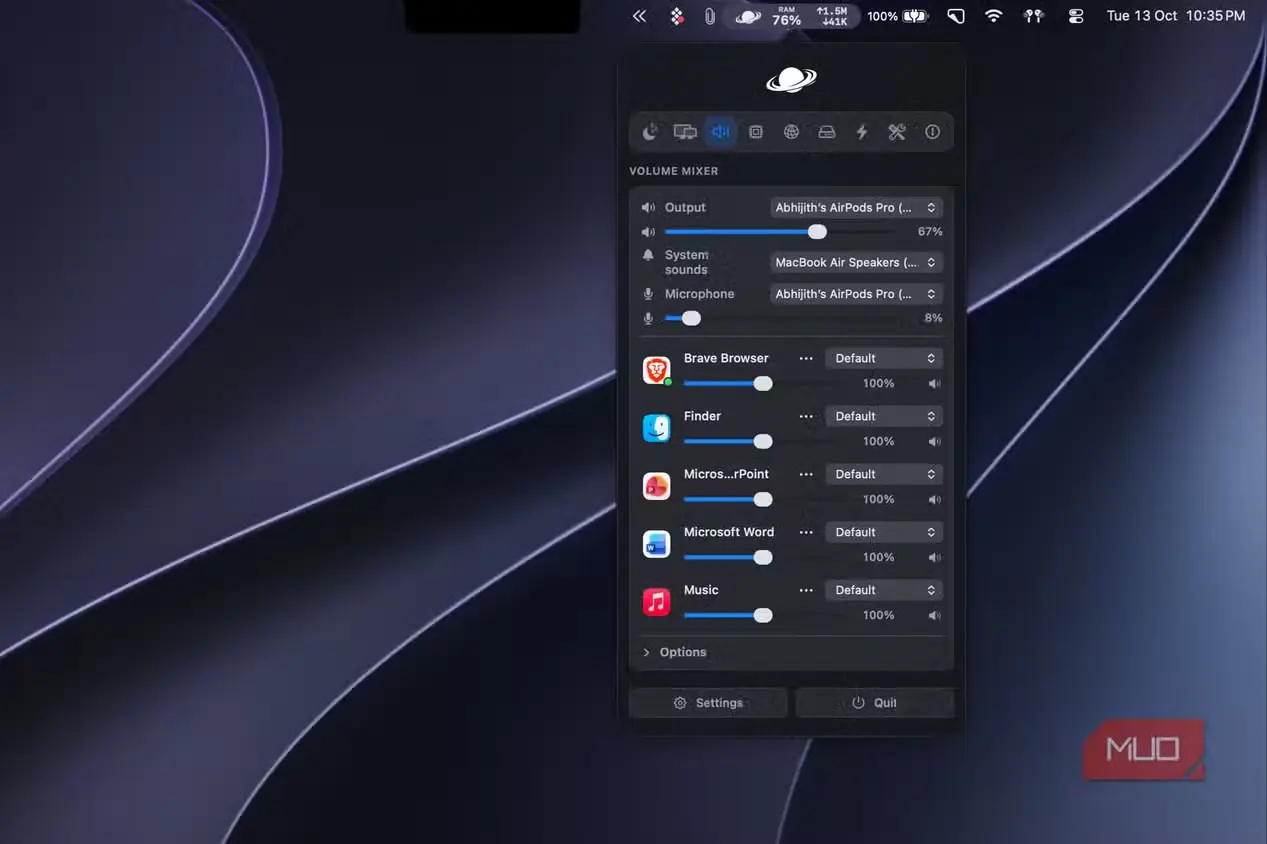Click the Quit button
The image size is (1267, 844).
point(875,703)
